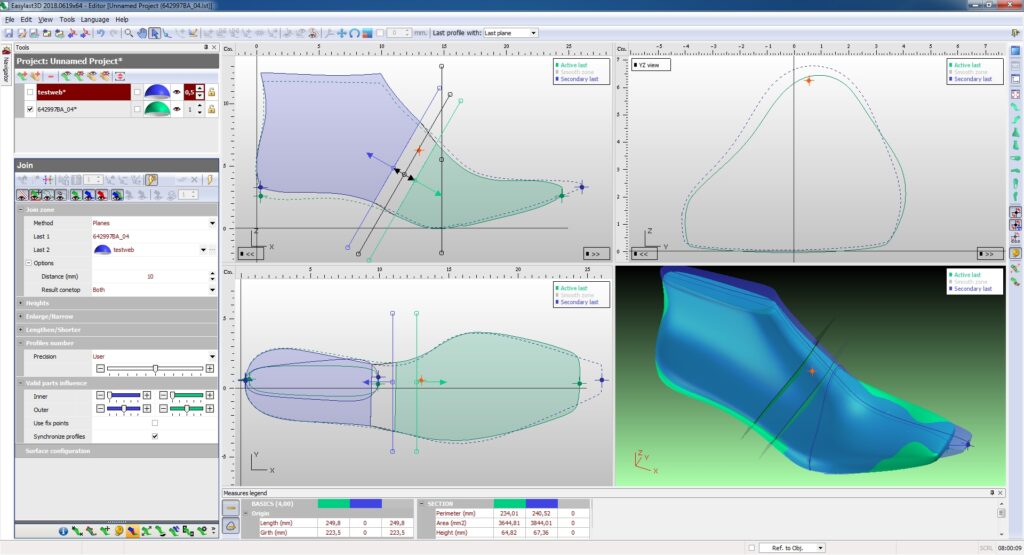Screen dimensions: 1024x555
Task: Open the Method dropdown set to Planes
Action: point(212,223)
